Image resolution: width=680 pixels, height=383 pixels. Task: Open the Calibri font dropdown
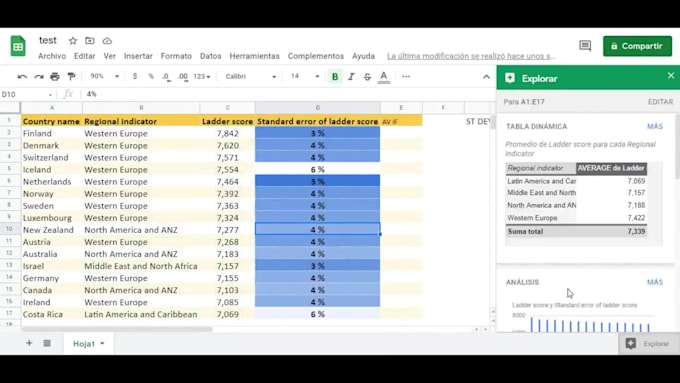point(250,76)
